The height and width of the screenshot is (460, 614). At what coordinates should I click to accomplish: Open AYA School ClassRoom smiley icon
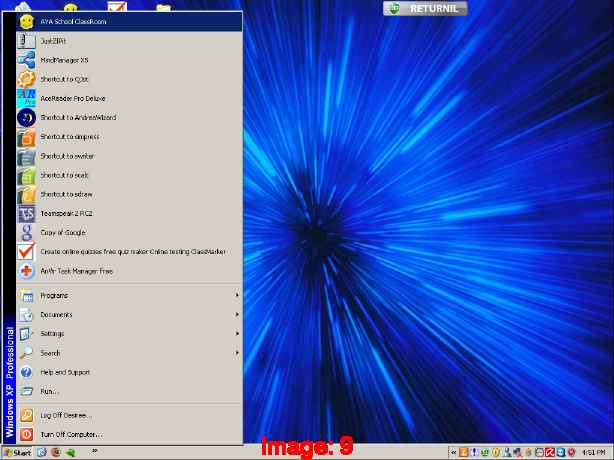26,22
